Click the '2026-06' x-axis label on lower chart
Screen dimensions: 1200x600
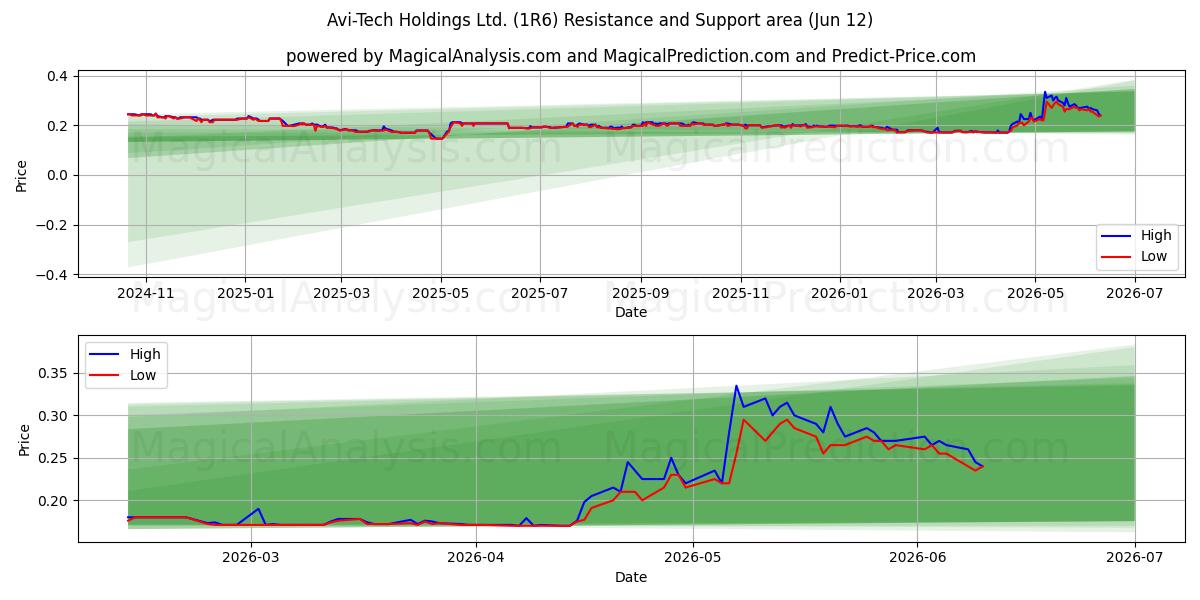click(918, 558)
